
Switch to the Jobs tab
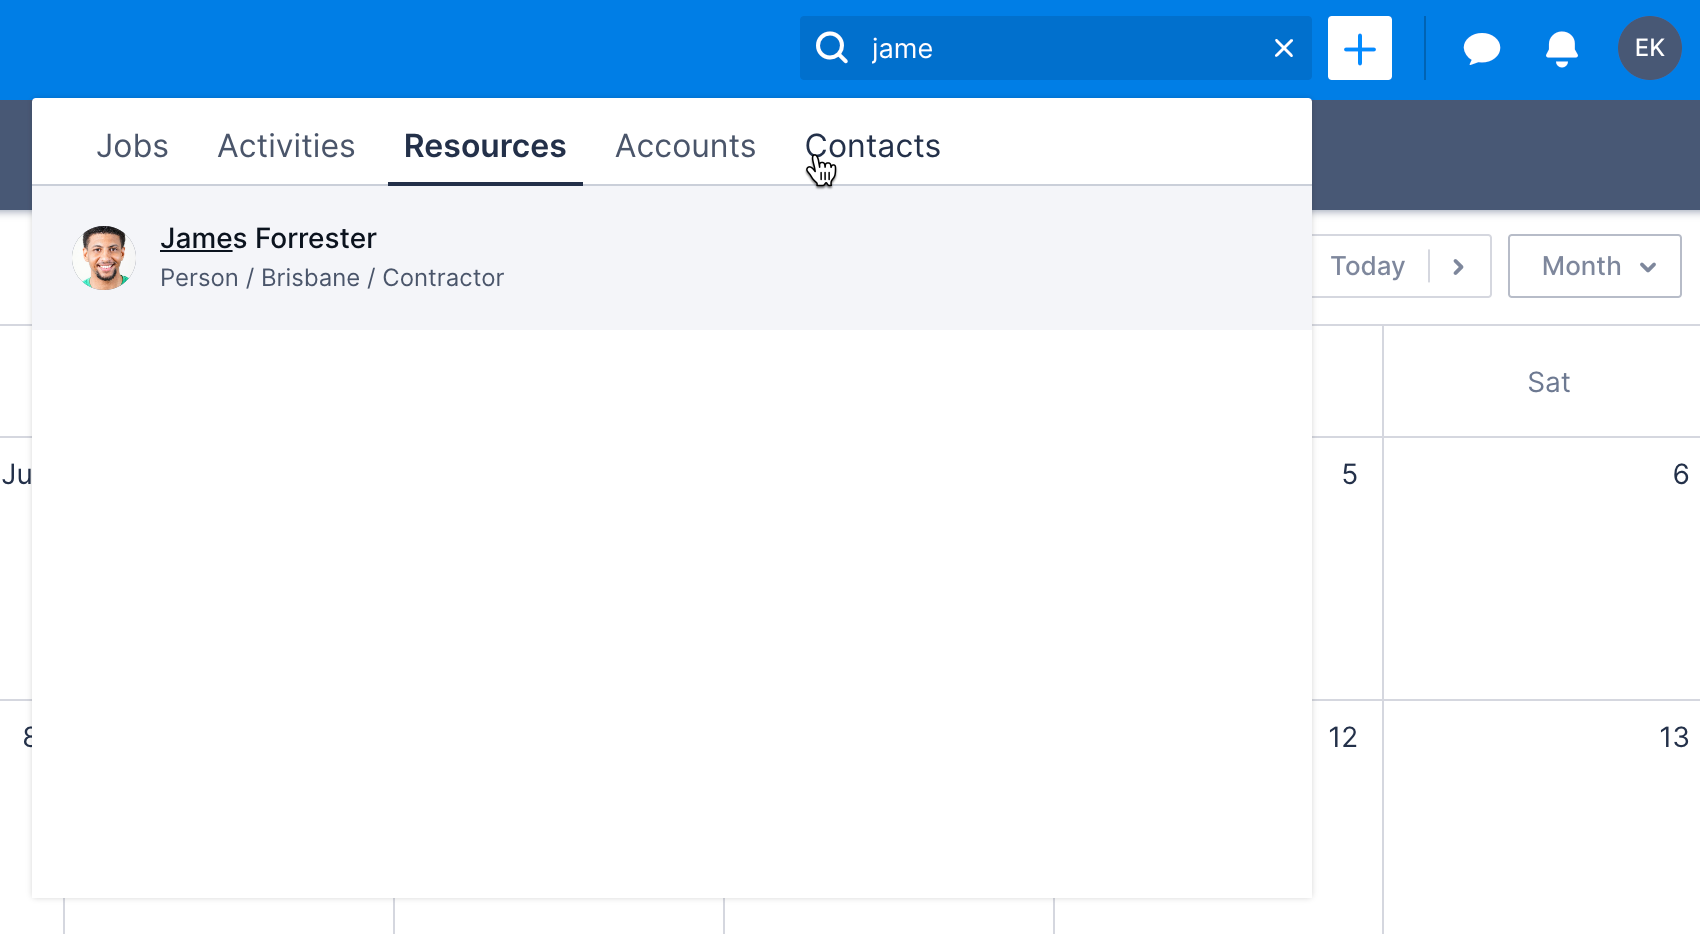coord(132,146)
